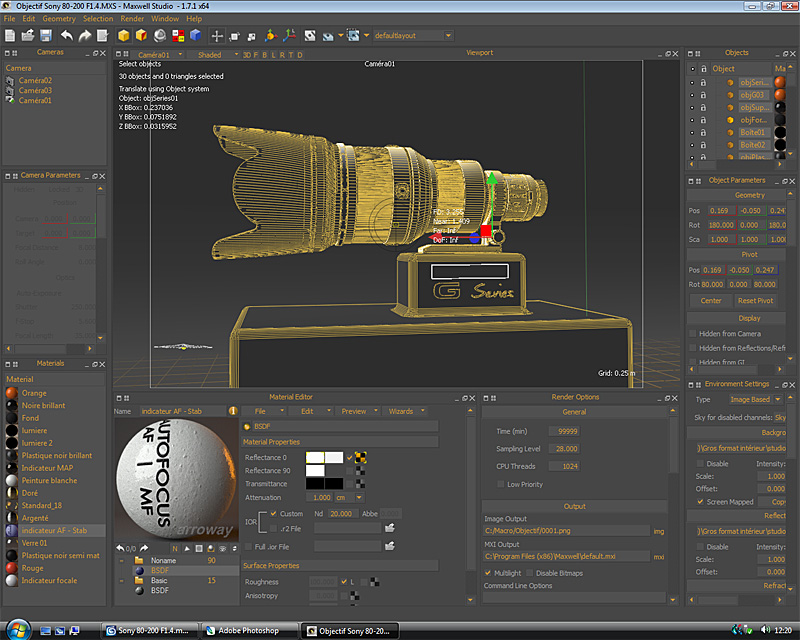Image resolution: width=800 pixels, height=640 pixels.
Task: Select the Scale tool icon
Action: 252,36
